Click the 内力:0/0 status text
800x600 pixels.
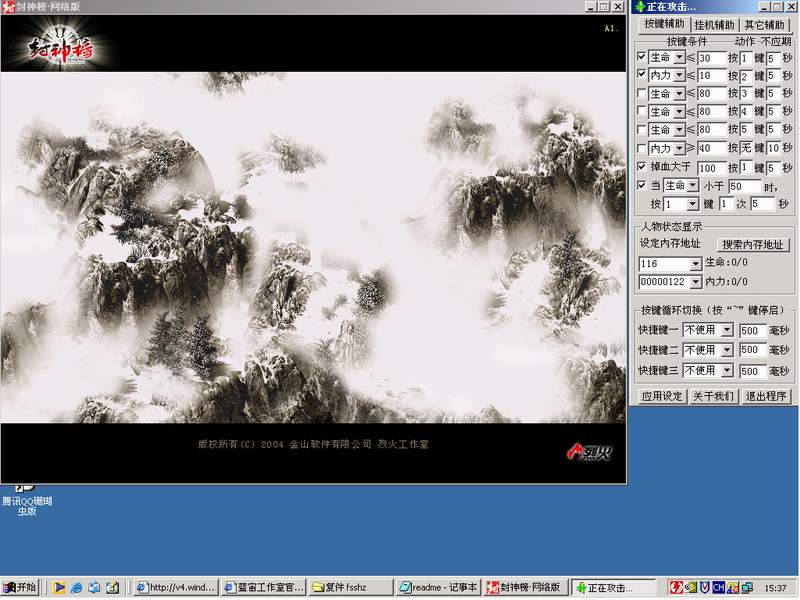coord(726,282)
